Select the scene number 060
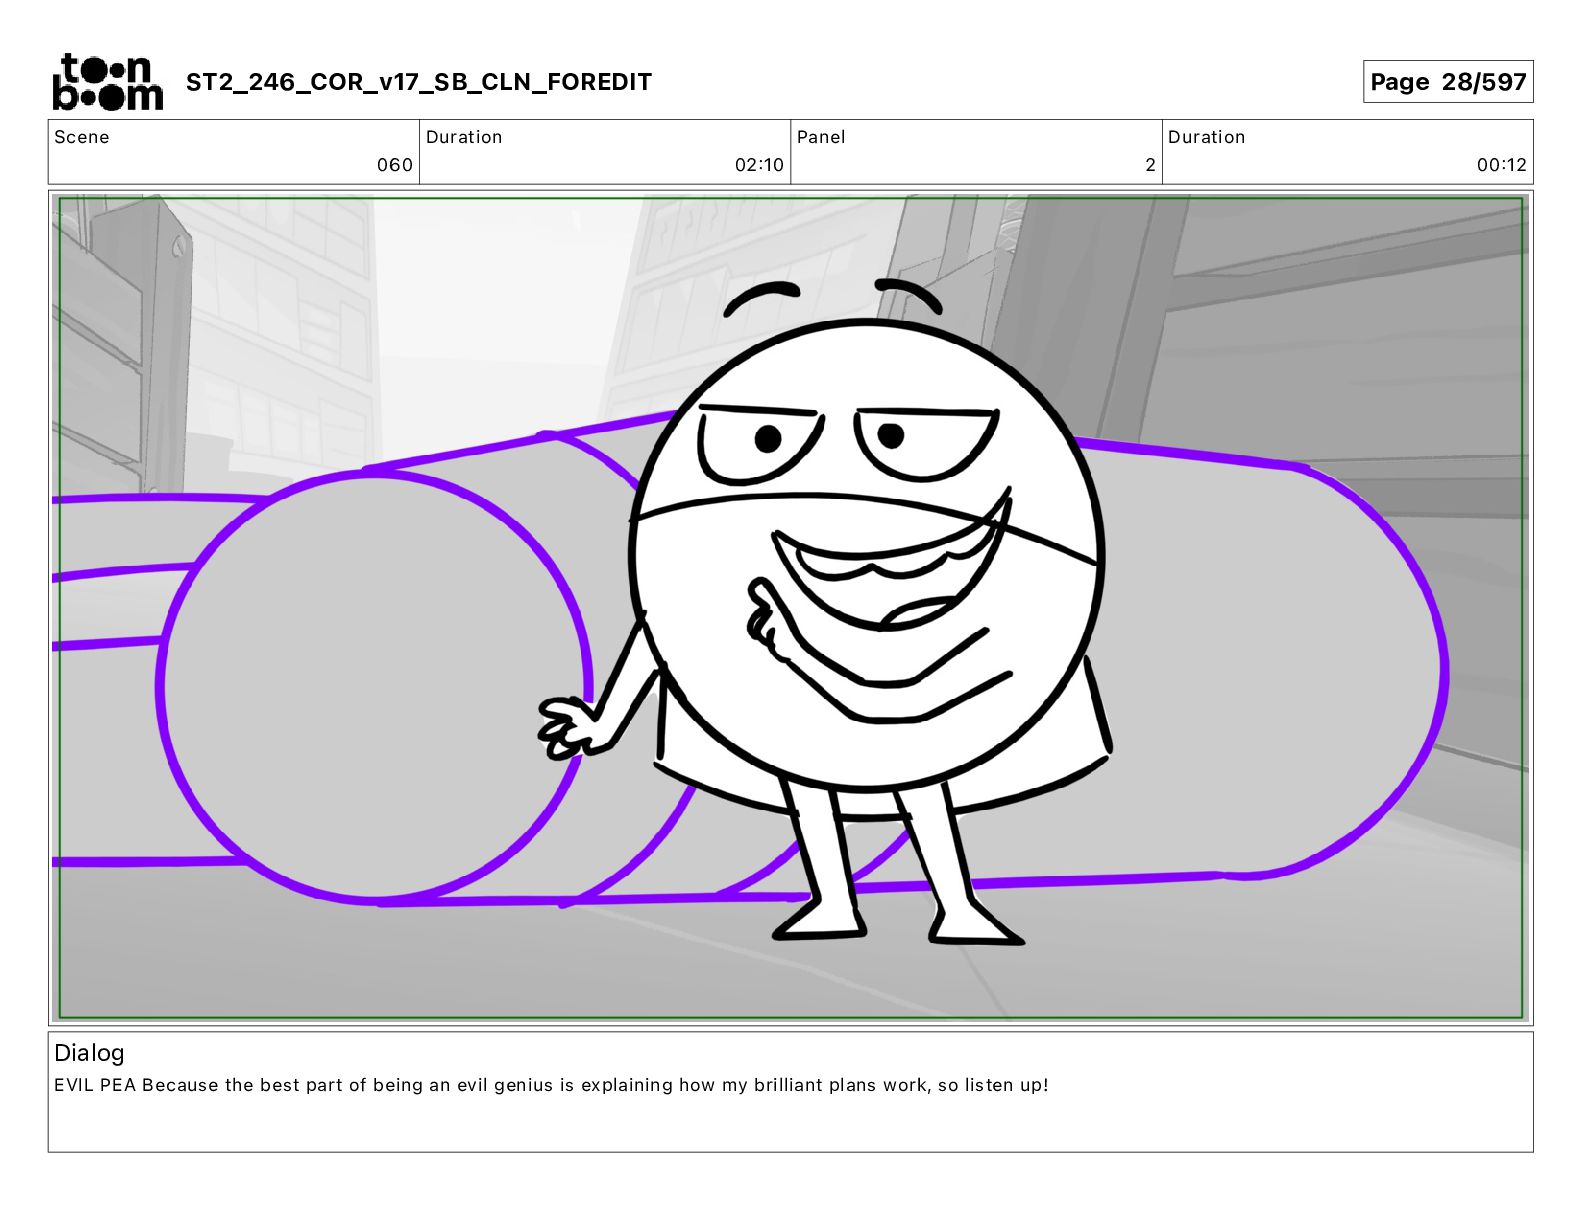Screen dimensions: 1584x1224 395,165
